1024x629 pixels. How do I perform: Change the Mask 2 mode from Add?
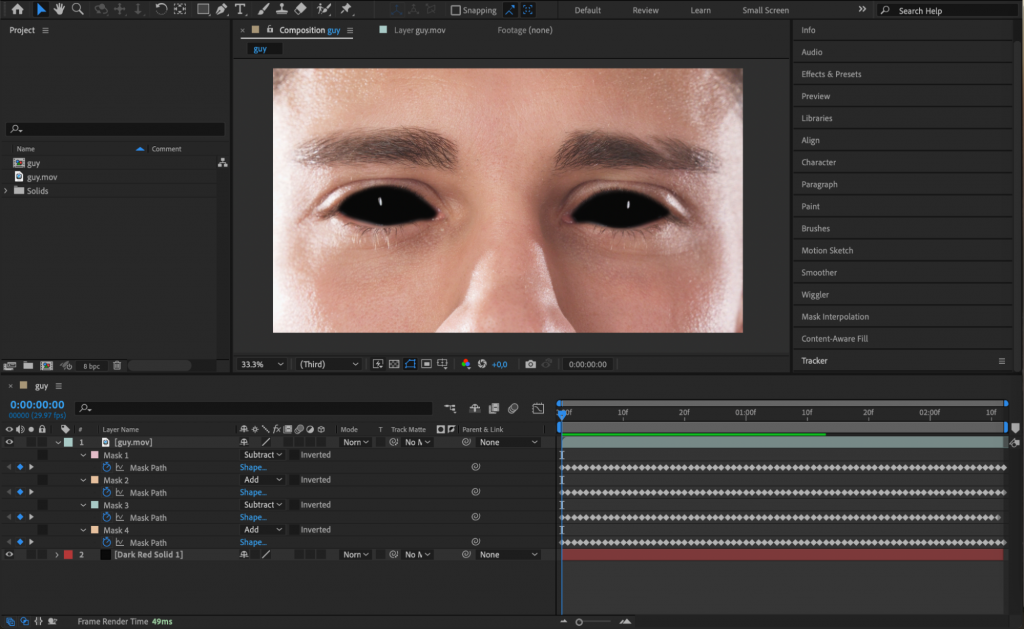[262, 480]
